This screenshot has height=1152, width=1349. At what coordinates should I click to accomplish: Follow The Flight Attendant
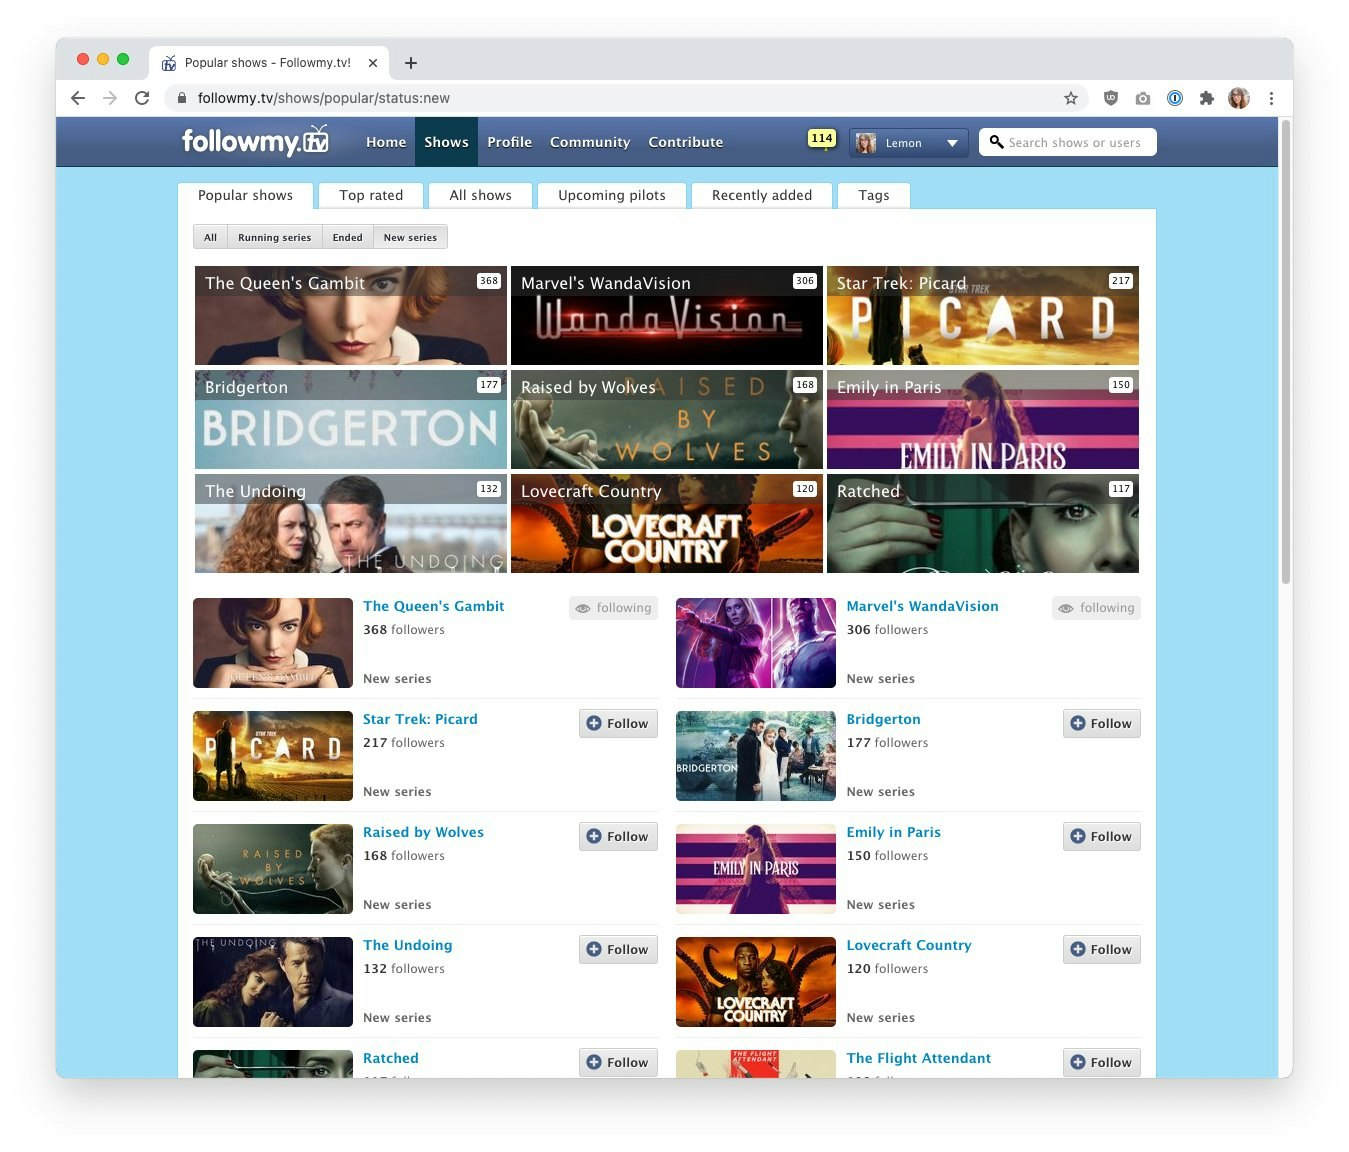[1102, 1062]
